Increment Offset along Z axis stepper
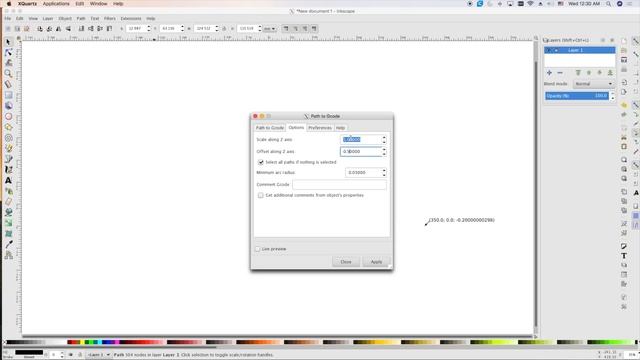Viewport: 640px width, 360px height. pos(384,149)
